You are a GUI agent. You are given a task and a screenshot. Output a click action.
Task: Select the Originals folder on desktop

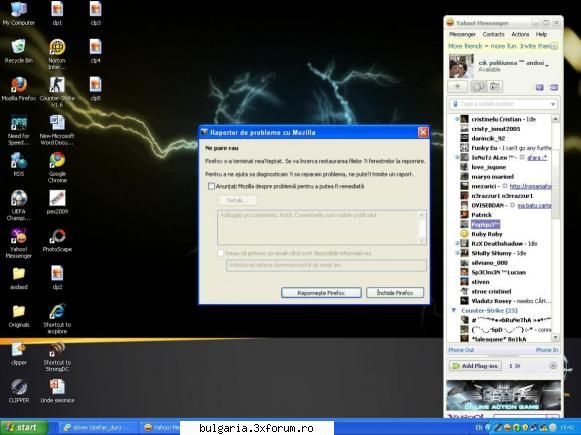point(19,316)
